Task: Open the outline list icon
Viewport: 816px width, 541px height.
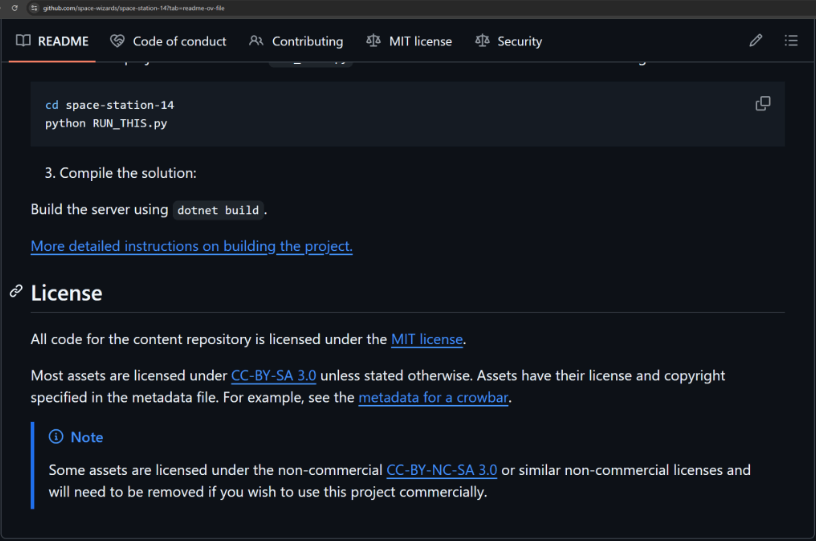Action: (x=791, y=41)
